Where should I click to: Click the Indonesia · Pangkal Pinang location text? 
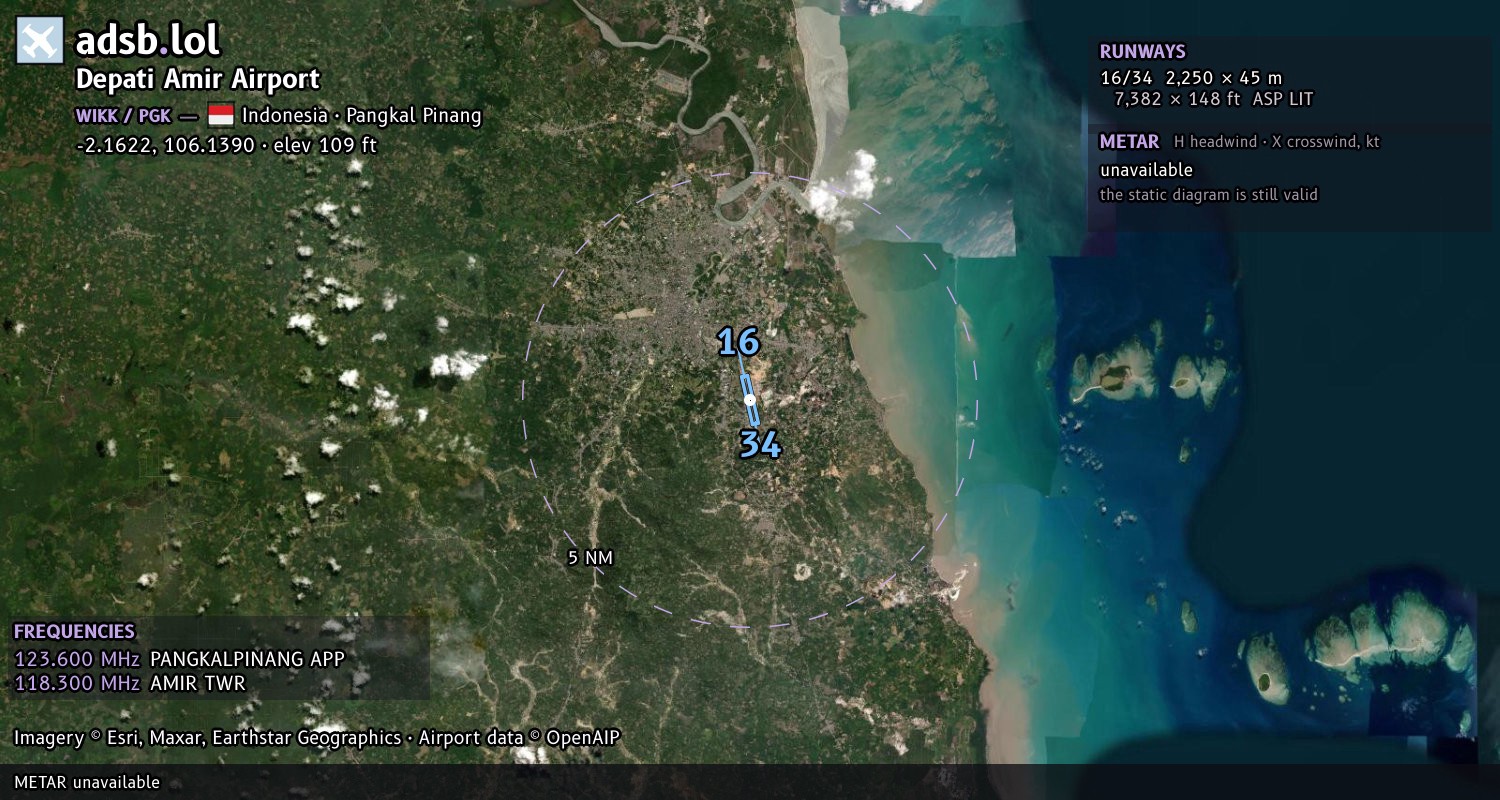click(x=362, y=115)
